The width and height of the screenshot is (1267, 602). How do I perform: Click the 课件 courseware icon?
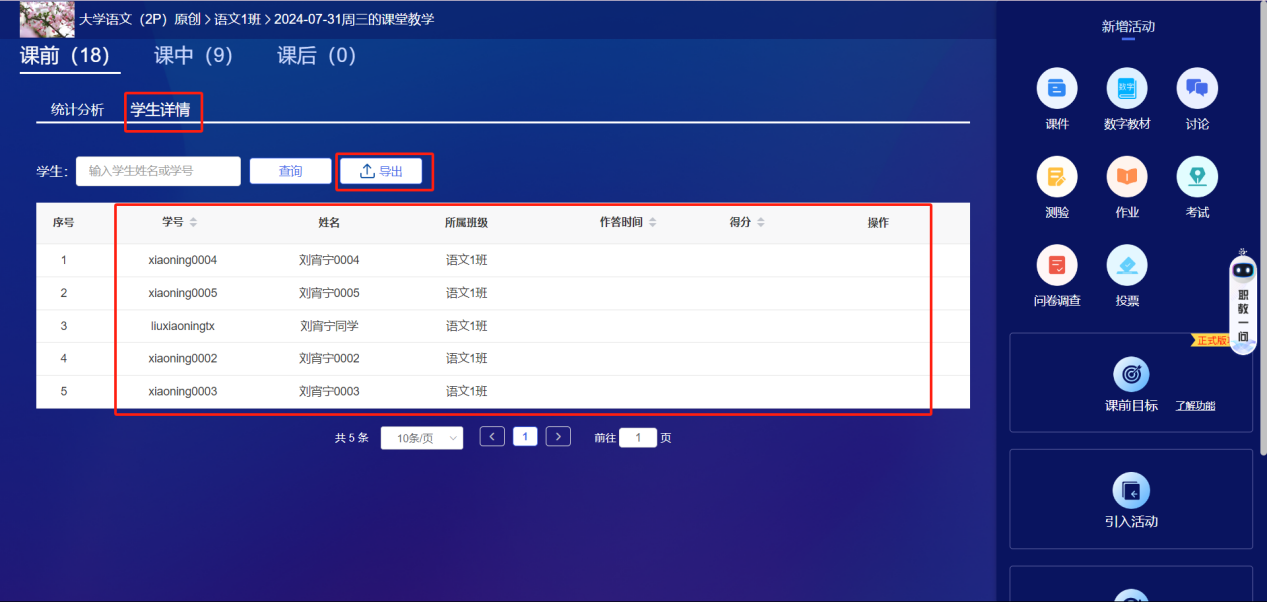click(x=1057, y=90)
